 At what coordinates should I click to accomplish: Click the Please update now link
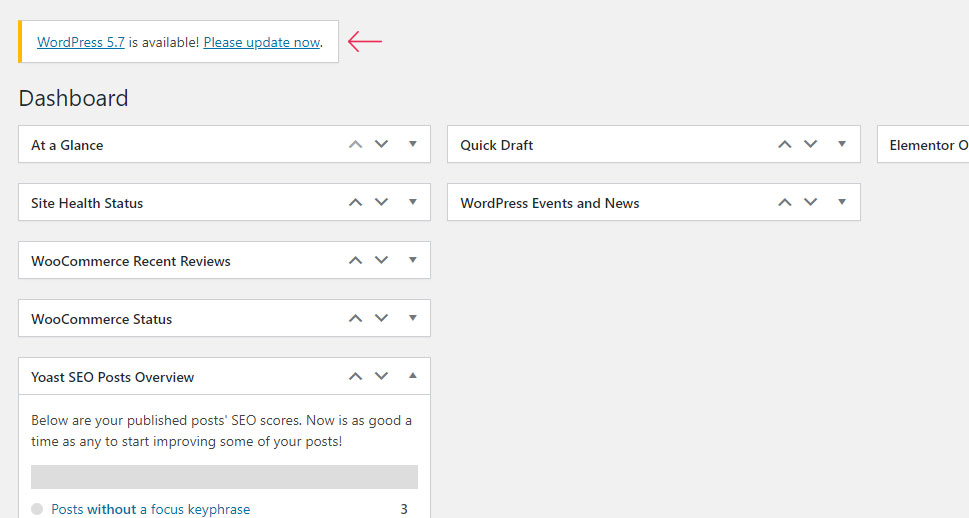(262, 42)
